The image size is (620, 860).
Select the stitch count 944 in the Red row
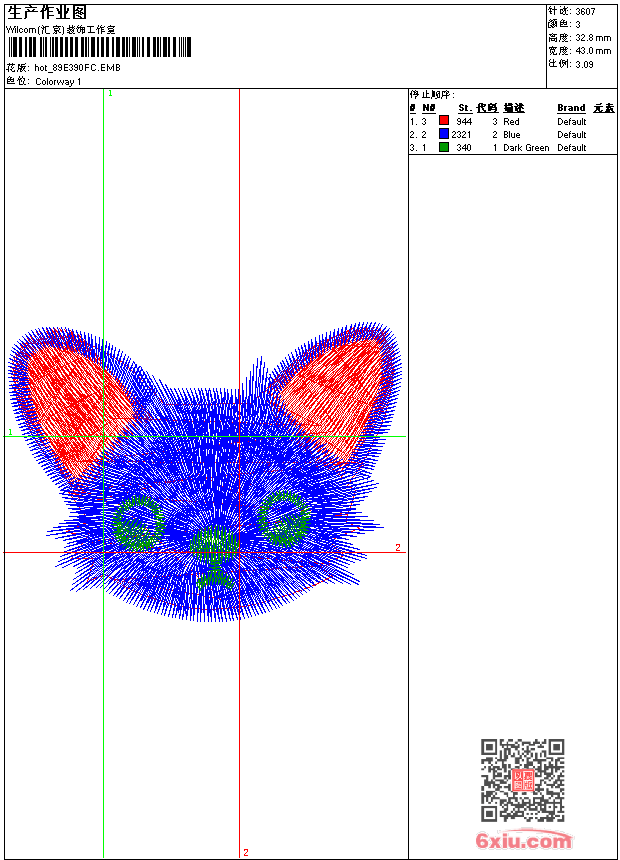tap(464, 122)
